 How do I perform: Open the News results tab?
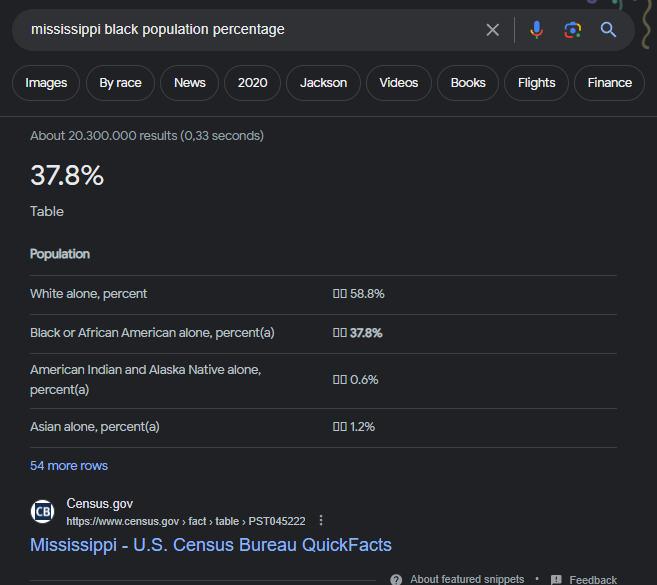pos(189,83)
